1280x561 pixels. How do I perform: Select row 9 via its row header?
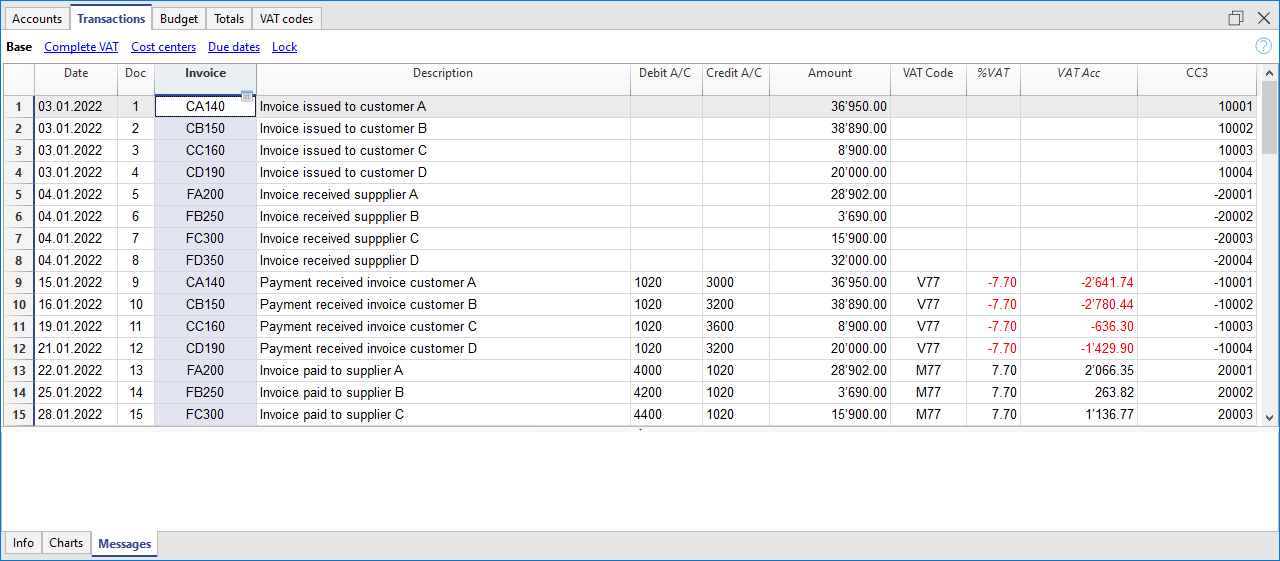click(19, 283)
